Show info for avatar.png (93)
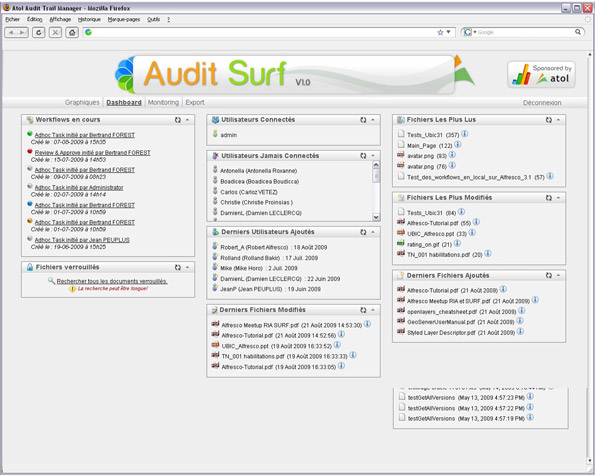595x476 pixels. [452, 155]
